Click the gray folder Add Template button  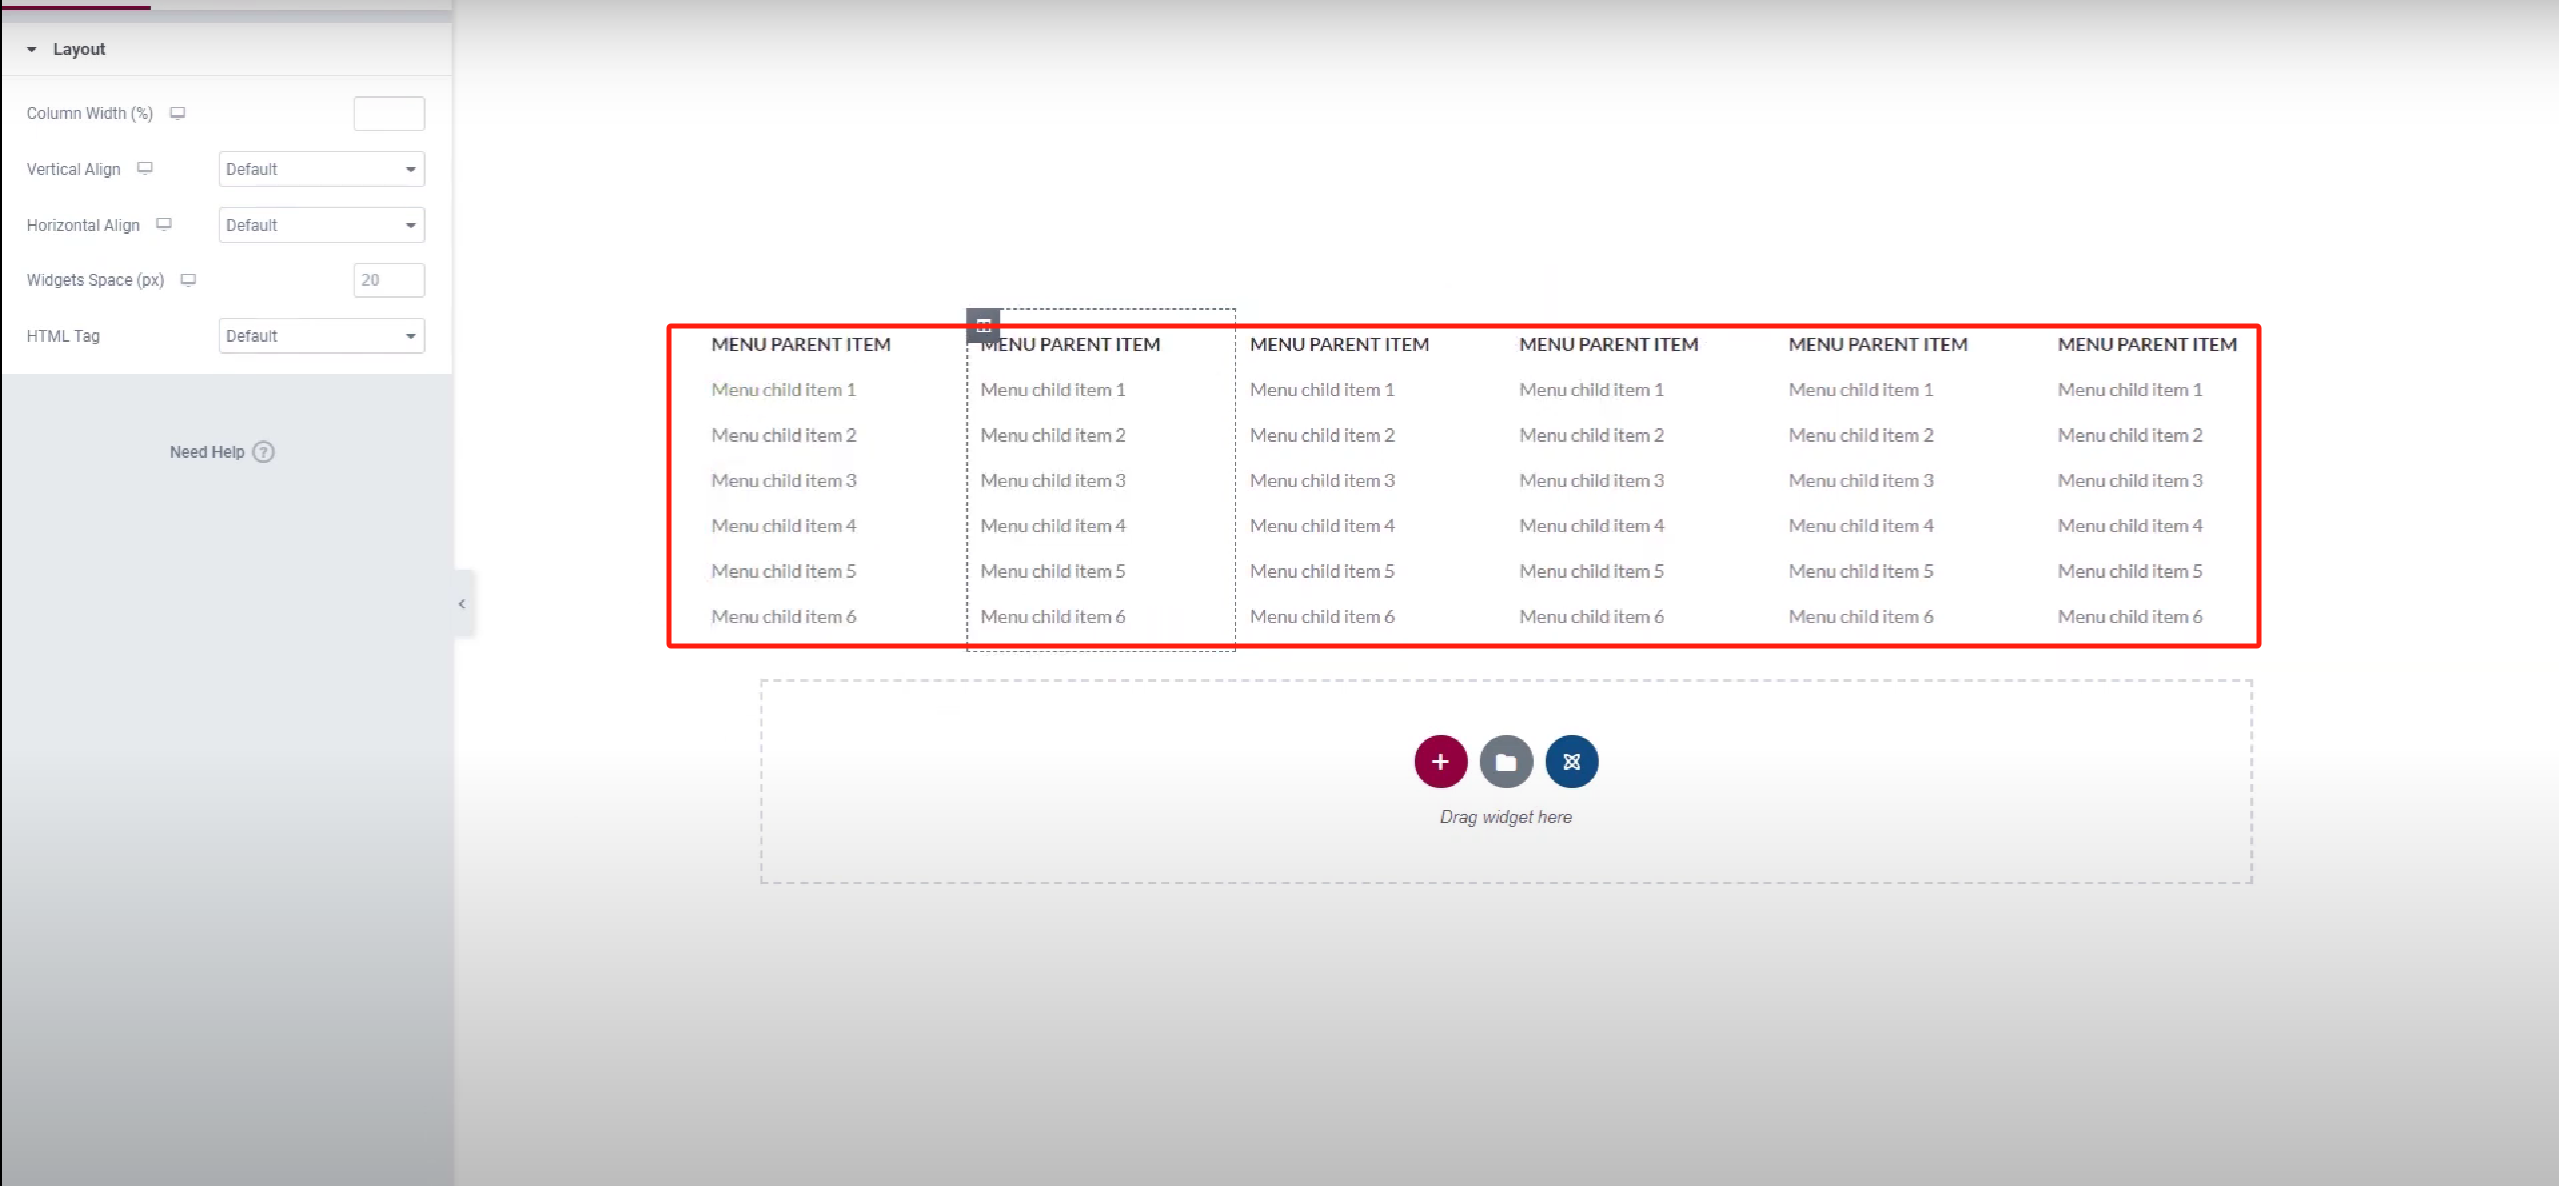[1506, 762]
